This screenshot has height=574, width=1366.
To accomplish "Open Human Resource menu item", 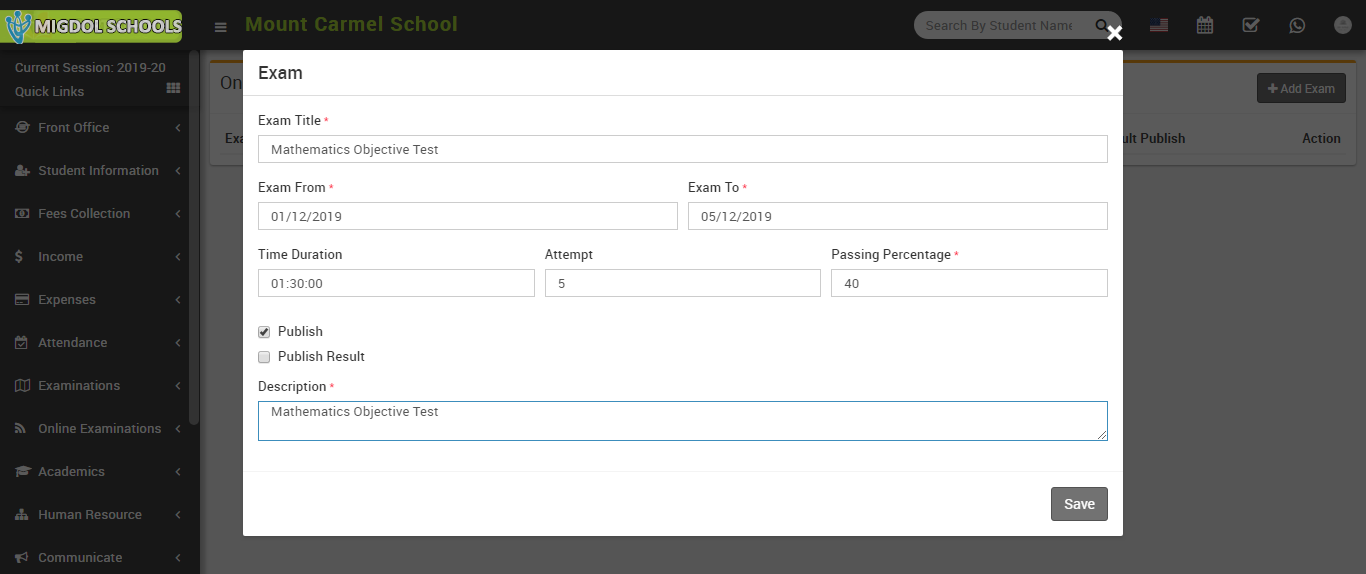I will click(x=95, y=515).
